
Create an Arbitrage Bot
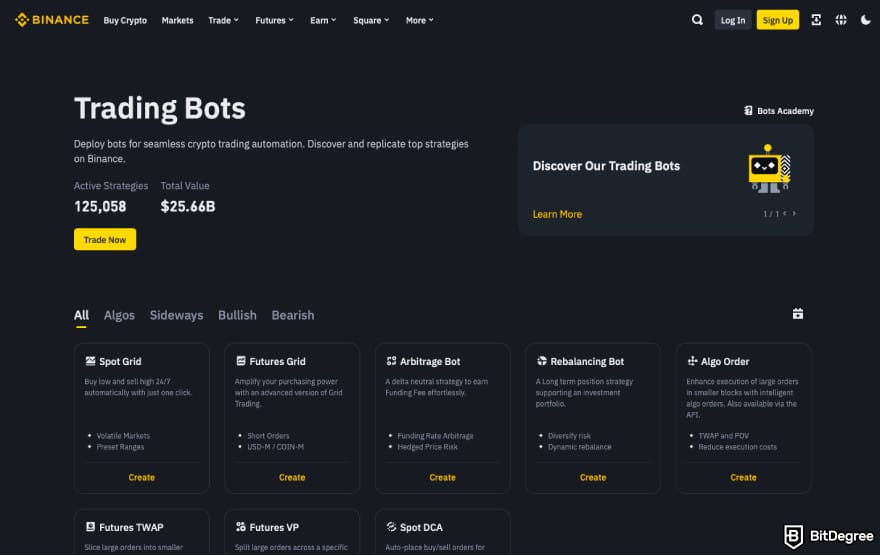tap(442, 477)
